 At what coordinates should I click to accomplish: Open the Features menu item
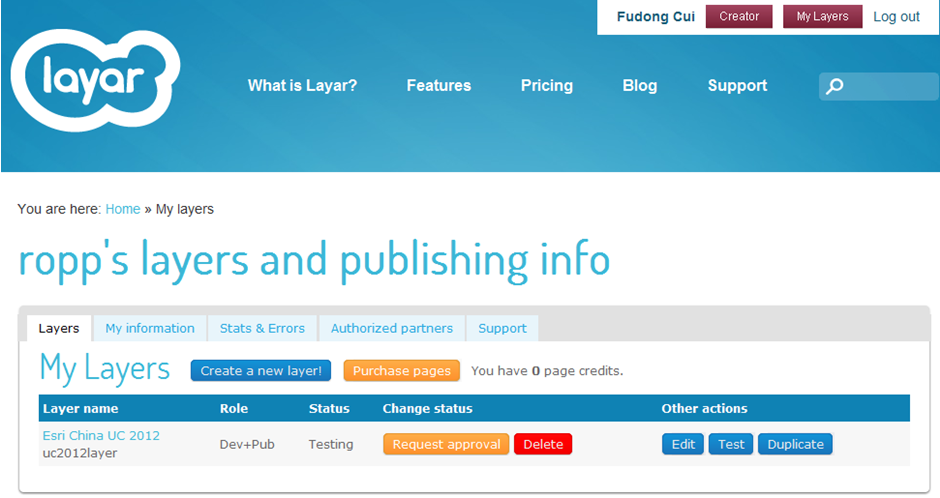tap(439, 86)
